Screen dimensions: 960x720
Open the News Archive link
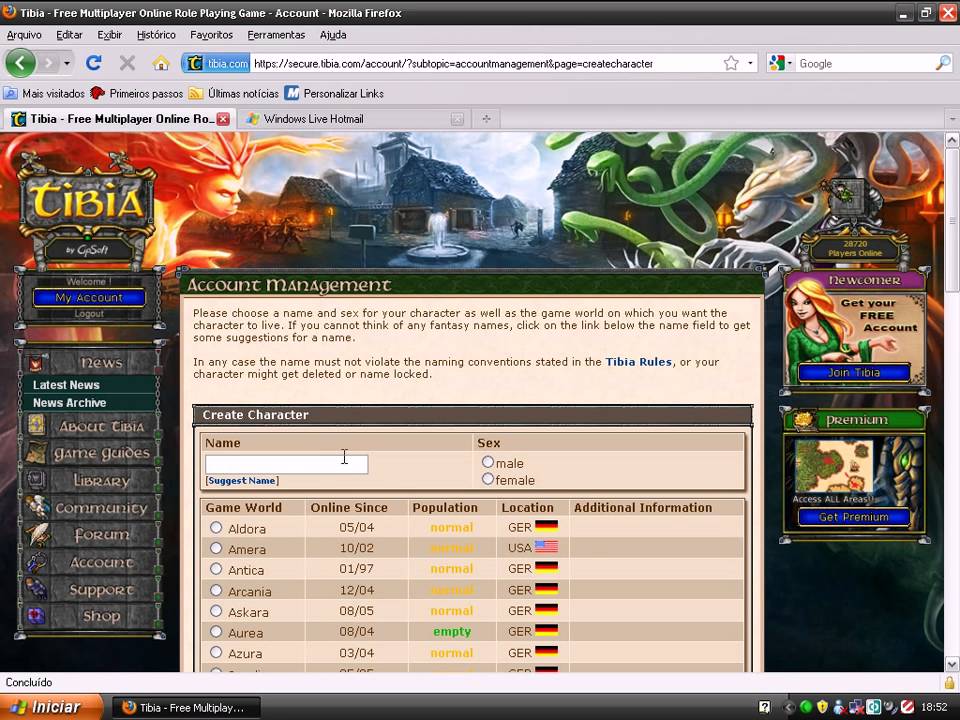point(69,403)
